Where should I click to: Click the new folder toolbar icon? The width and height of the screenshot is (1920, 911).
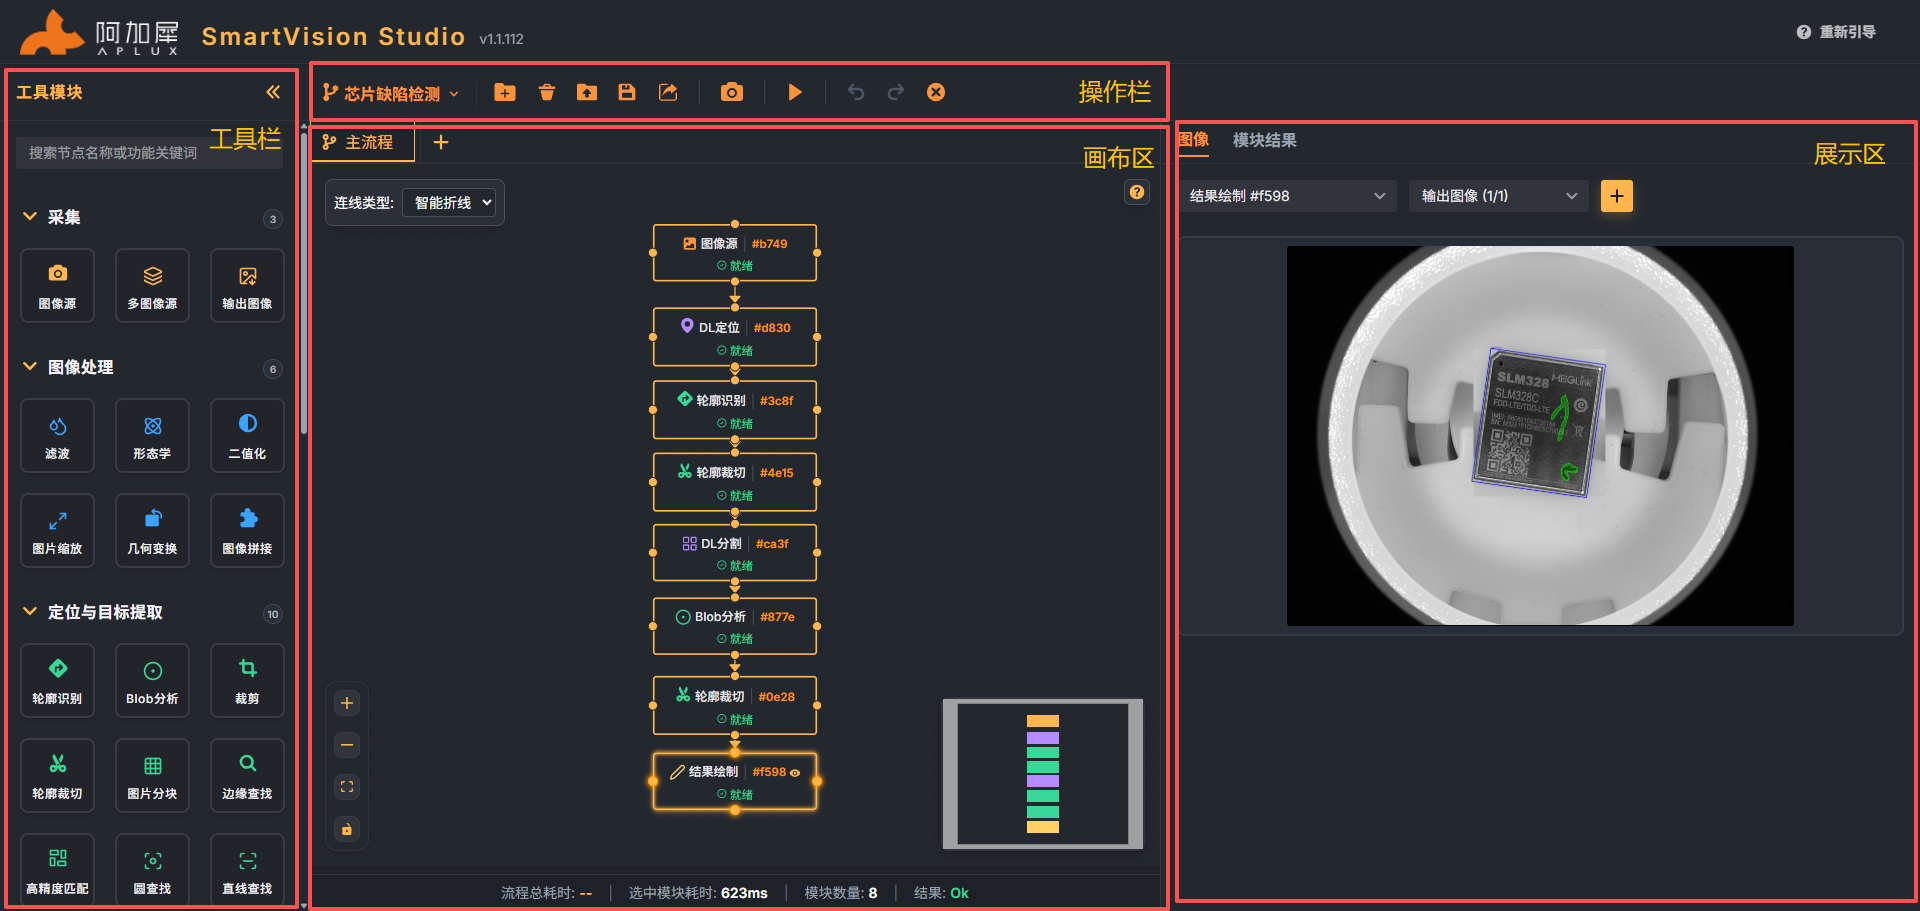tap(505, 92)
